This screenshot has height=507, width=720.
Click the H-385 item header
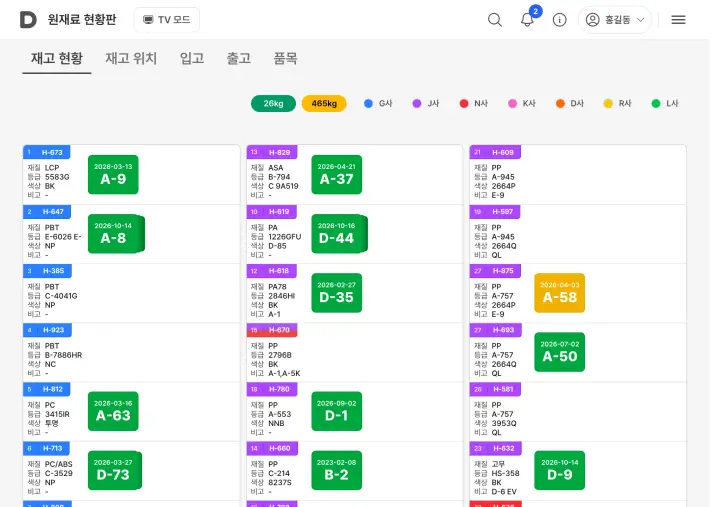click(47, 271)
